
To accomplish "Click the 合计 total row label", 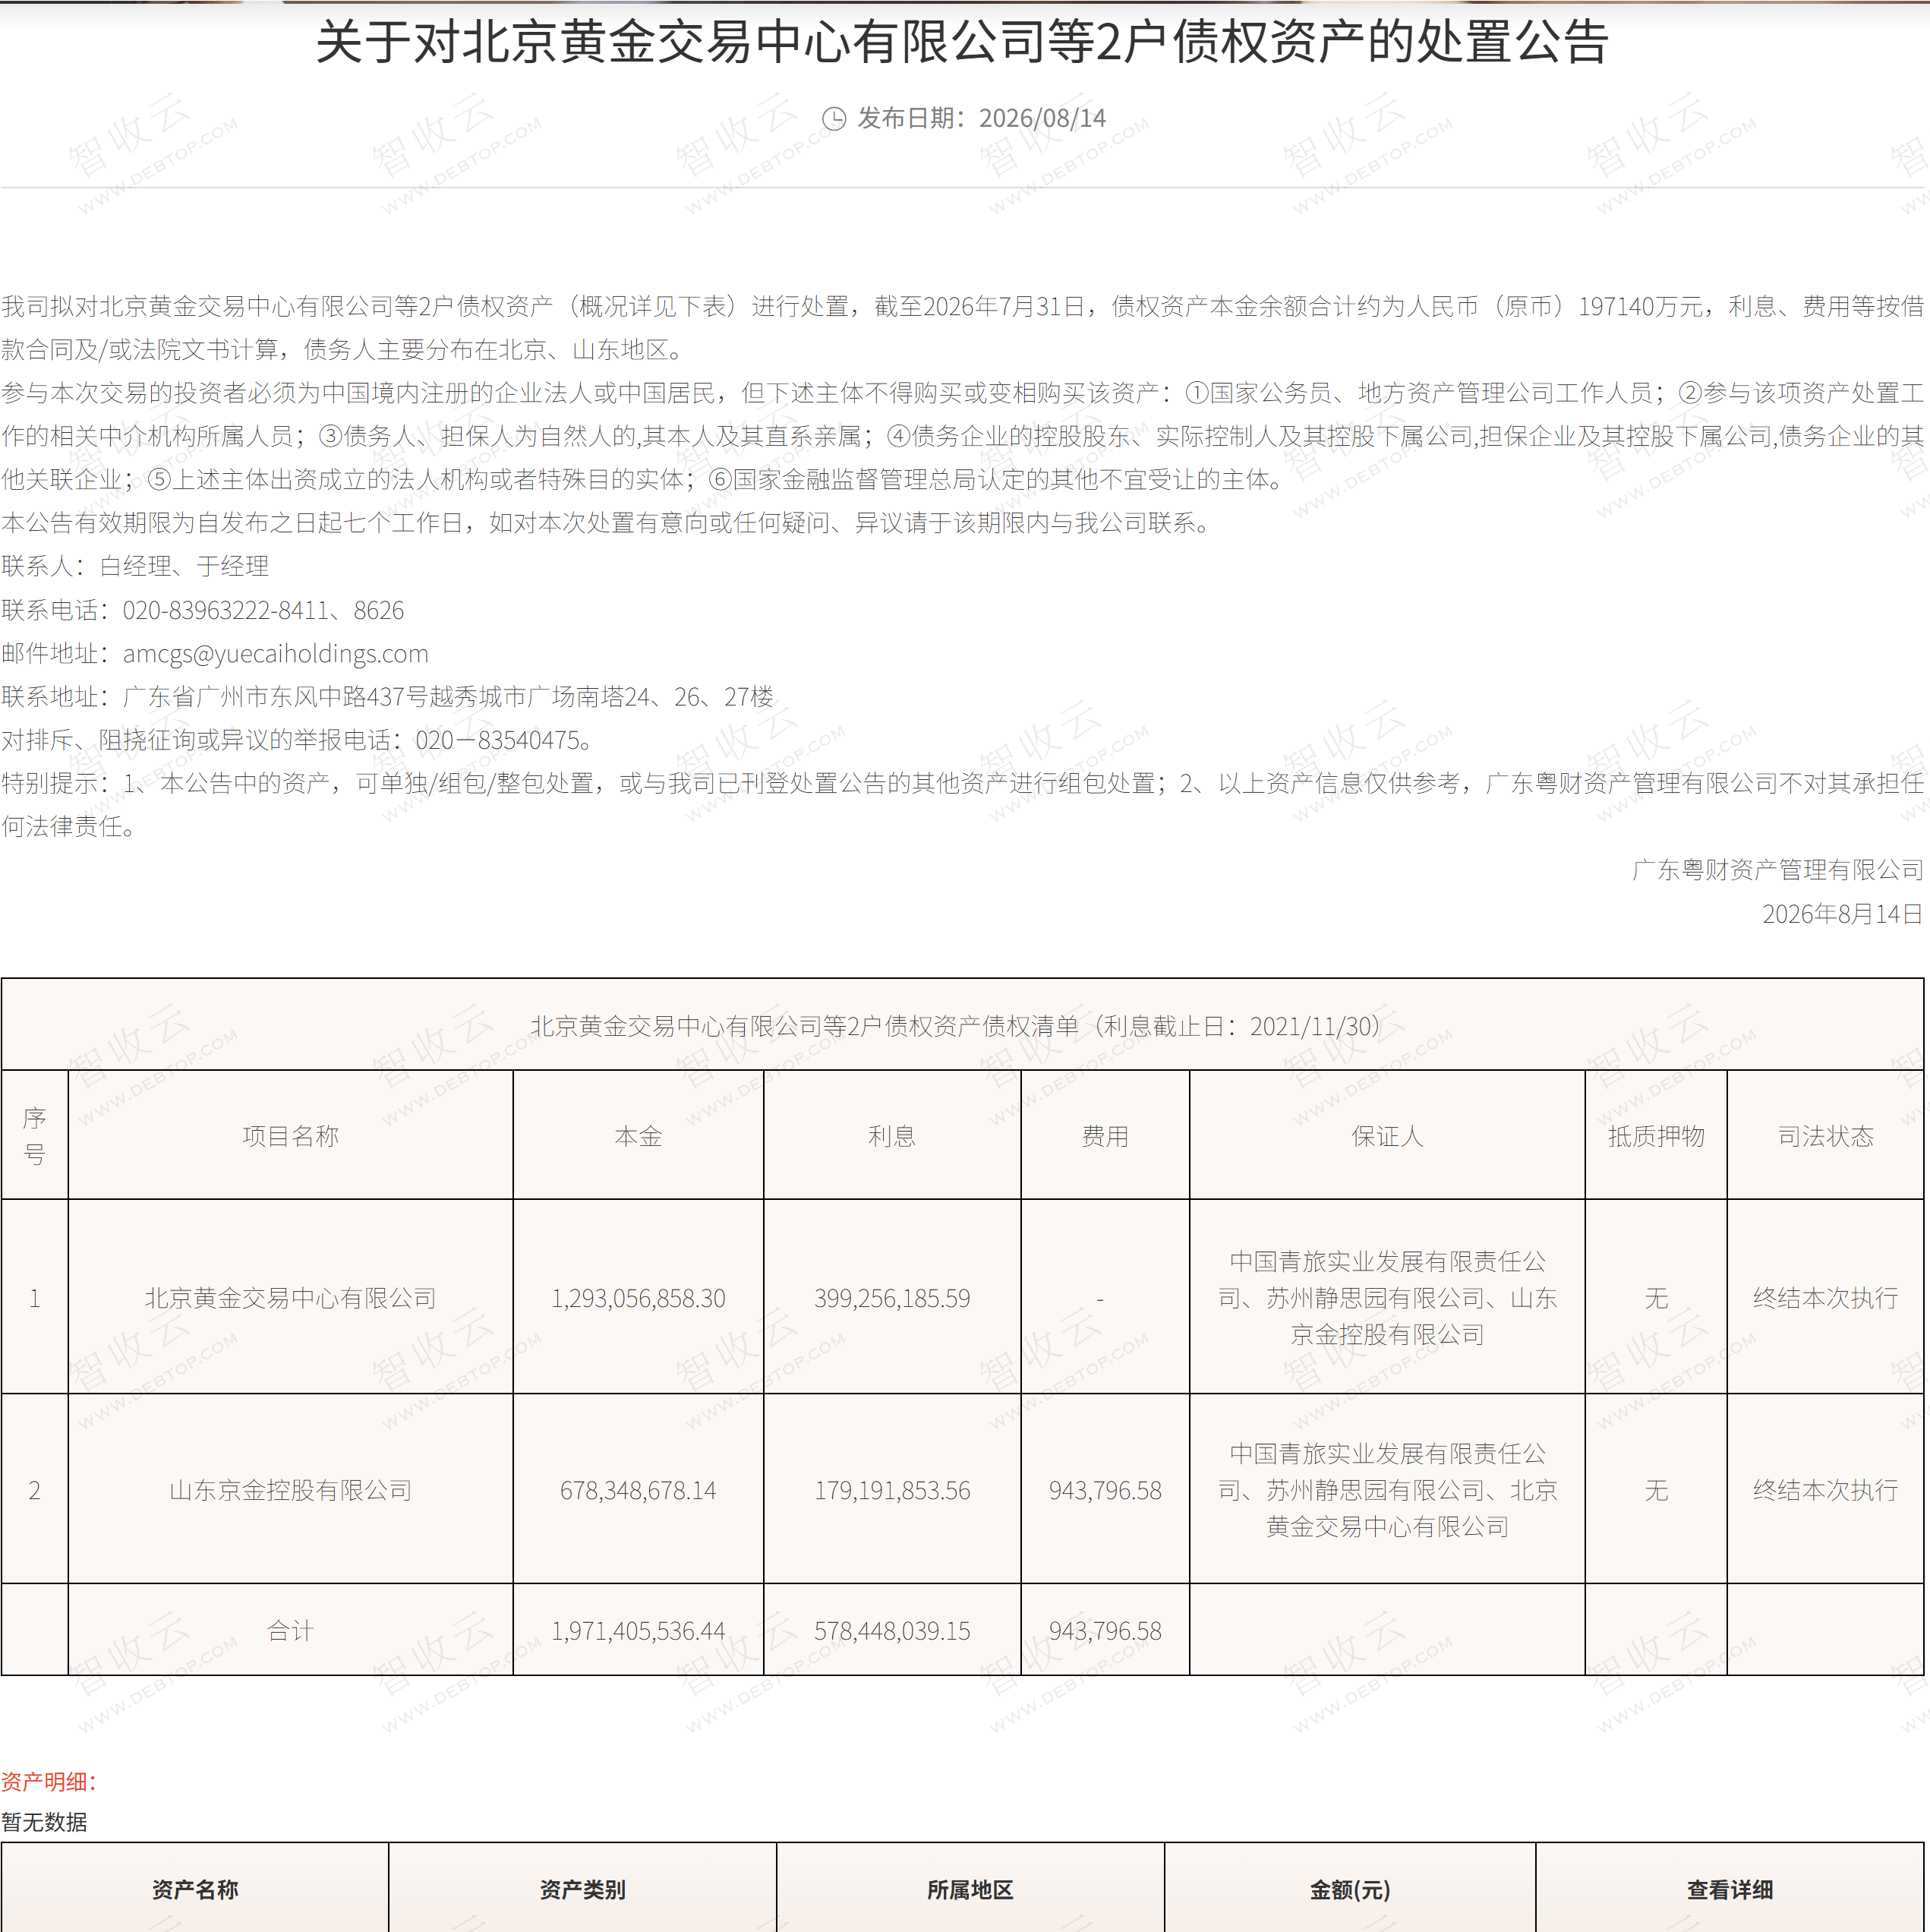I will point(291,1631).
